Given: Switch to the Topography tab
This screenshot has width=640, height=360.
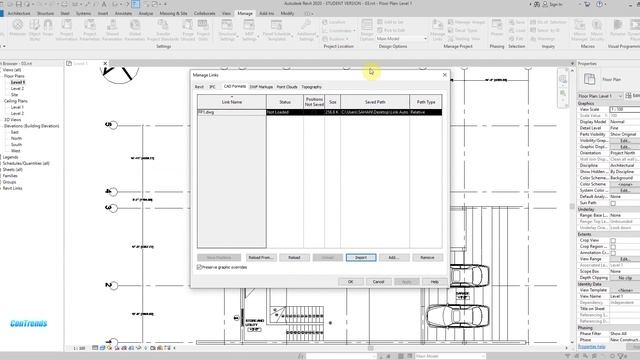Looking at the screenshot, I should (311, 87).
